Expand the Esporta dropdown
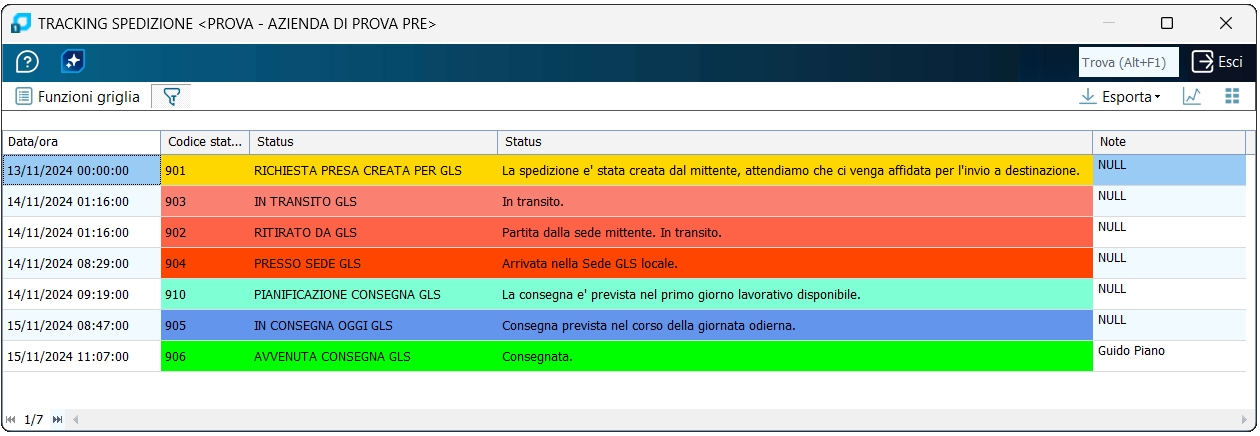 pos(1120,97)
